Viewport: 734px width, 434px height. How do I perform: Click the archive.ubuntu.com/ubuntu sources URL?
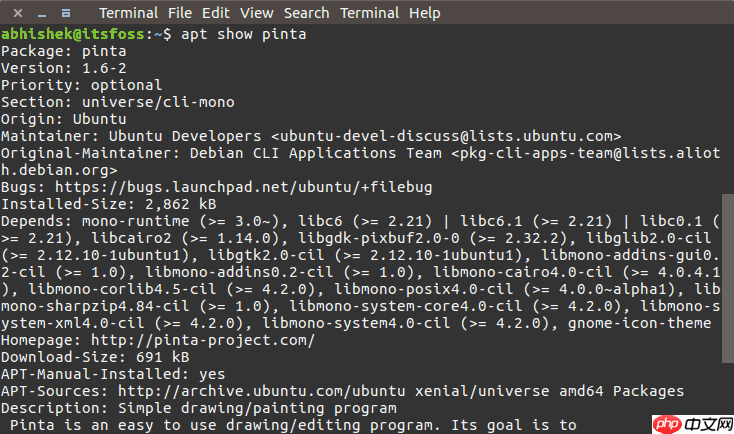[x=261, y=391]
